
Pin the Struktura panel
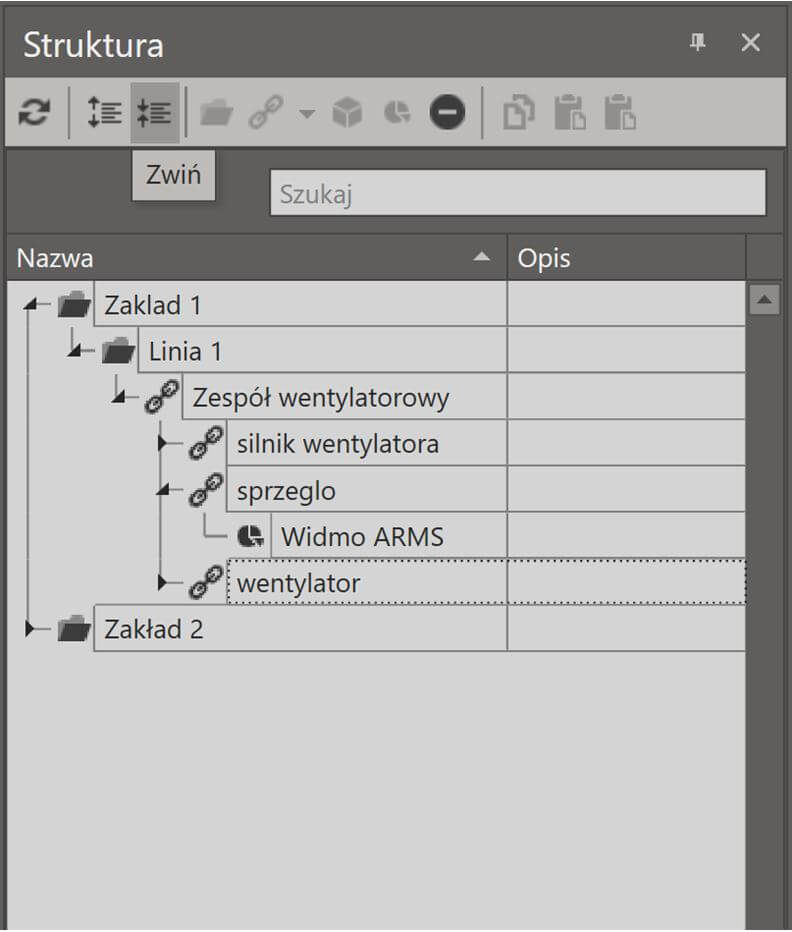pyautogui.click(x=697, y=43)
